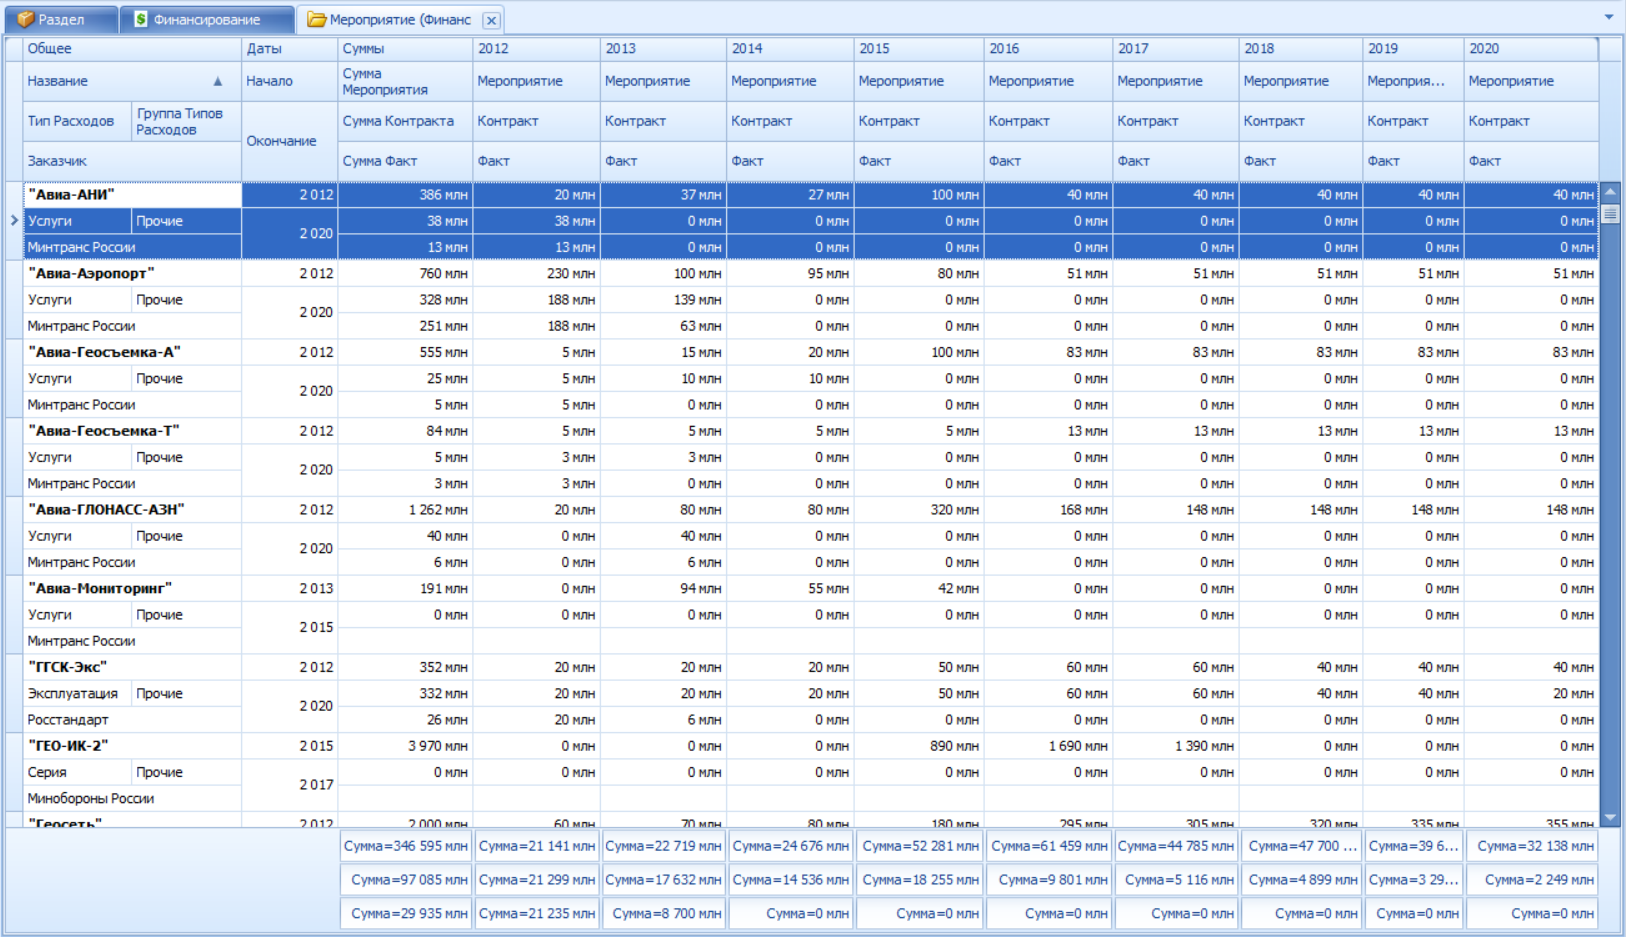The height and width of the screenshot is (937, 1626).
Task: Click Факт header under the 2019 band
Action: (x=1414, y=161)
